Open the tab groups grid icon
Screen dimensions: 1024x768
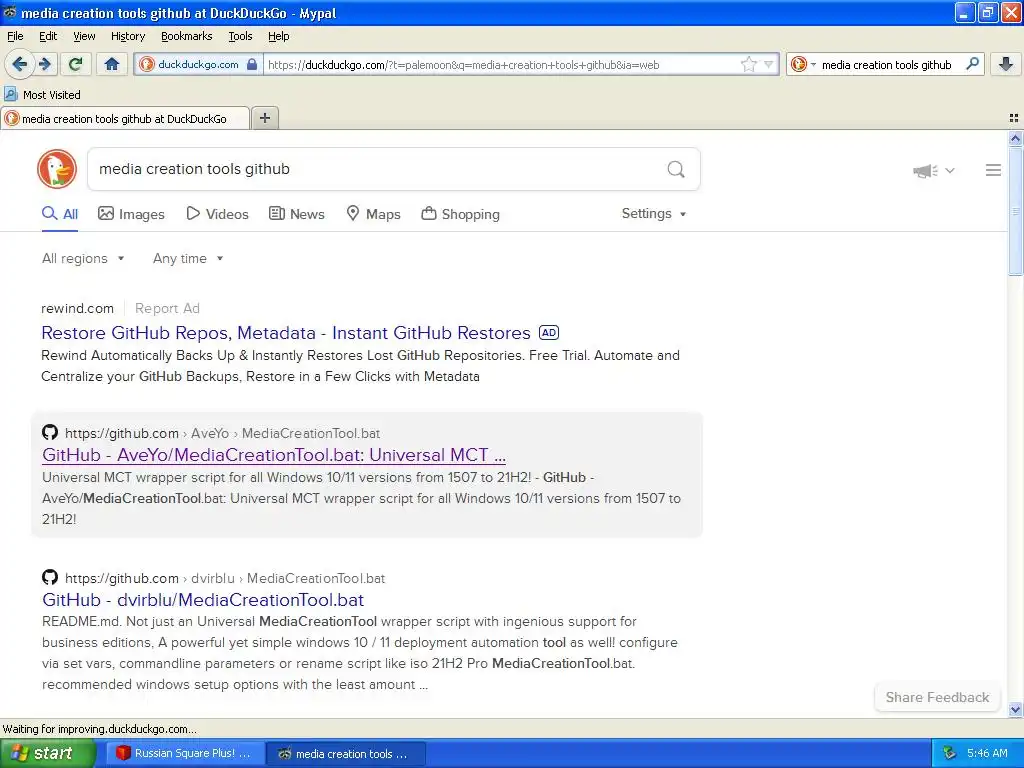tap(1014, 118)
